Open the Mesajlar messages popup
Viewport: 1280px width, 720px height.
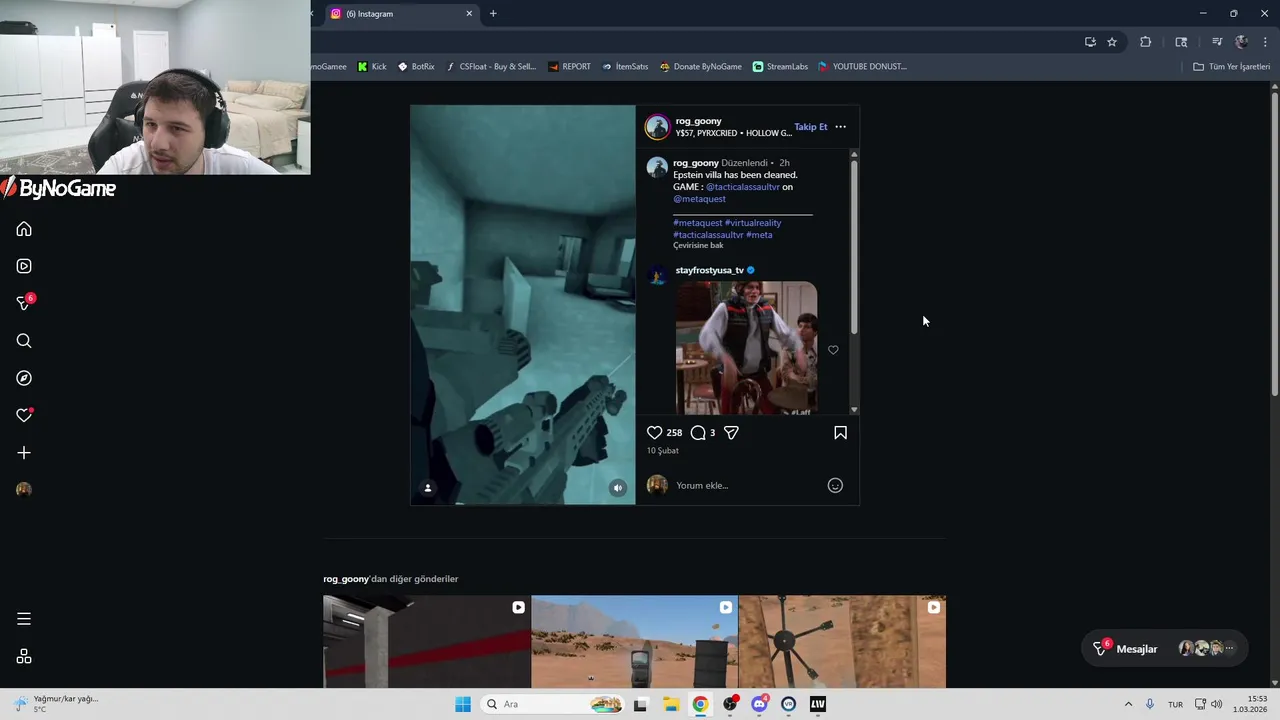click(x=1165, y=649)
